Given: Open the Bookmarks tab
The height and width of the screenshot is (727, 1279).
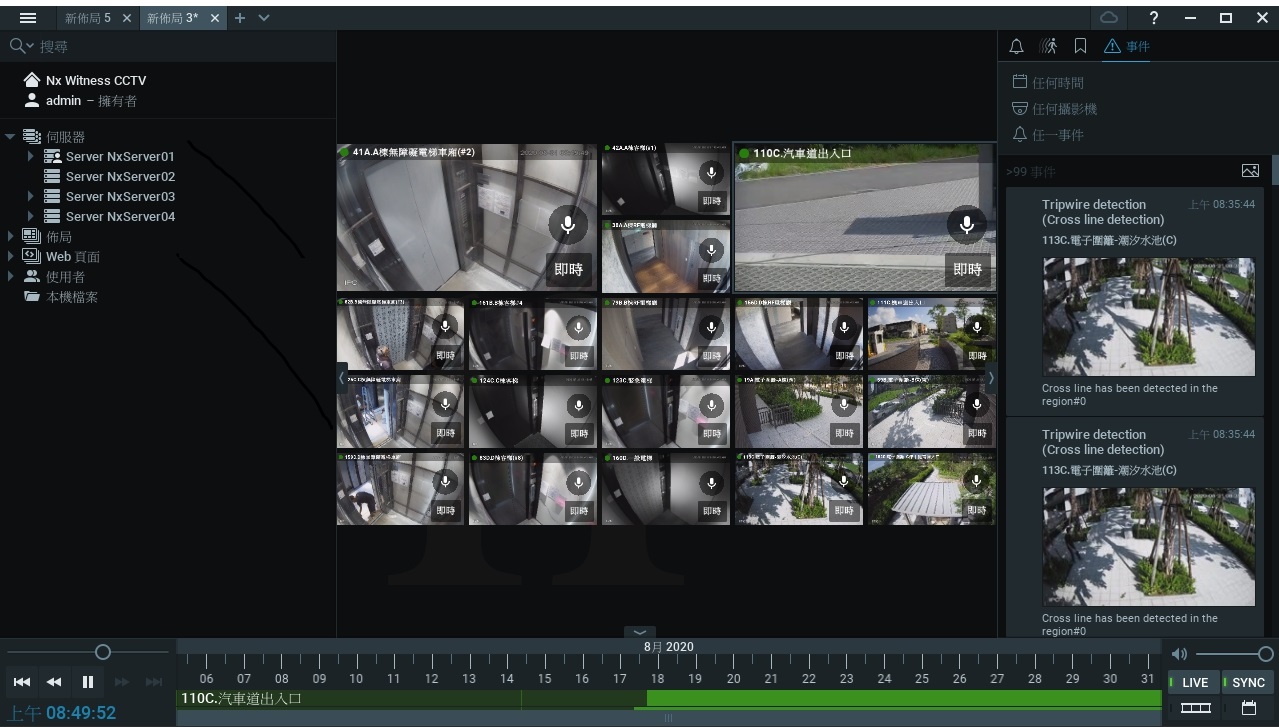Looking at the screenshot, I should tap(1080, 47).
